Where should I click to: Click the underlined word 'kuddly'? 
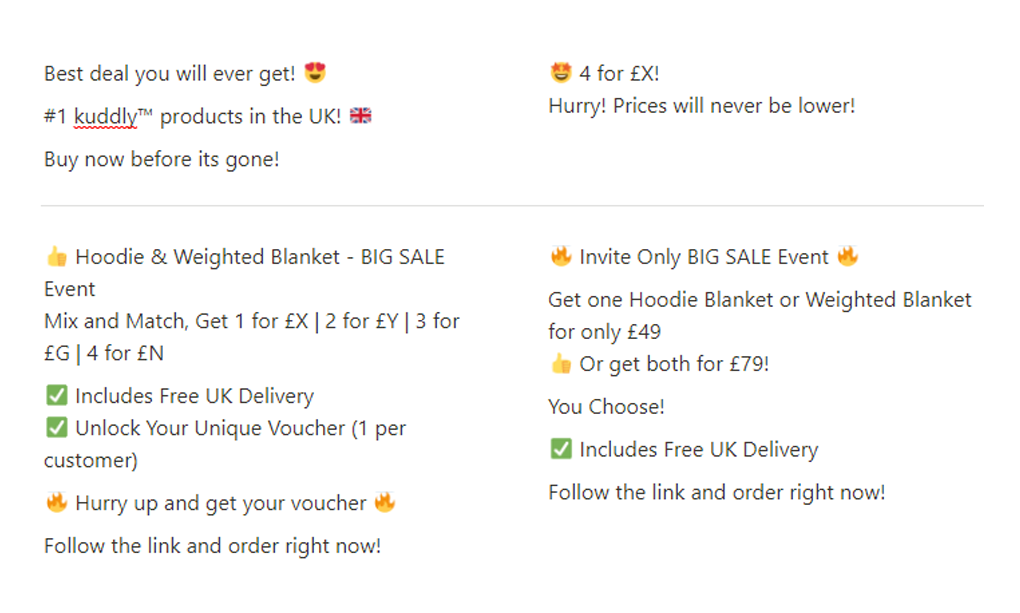pos(105,117)
